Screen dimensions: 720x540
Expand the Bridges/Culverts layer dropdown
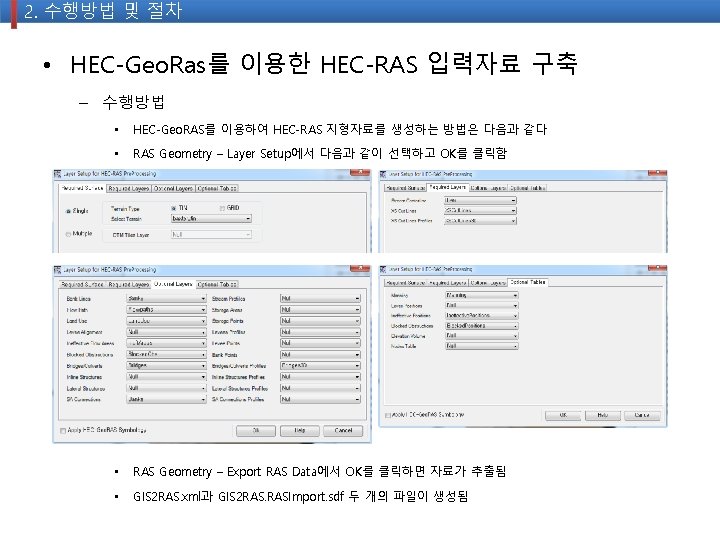click(166, 366)
